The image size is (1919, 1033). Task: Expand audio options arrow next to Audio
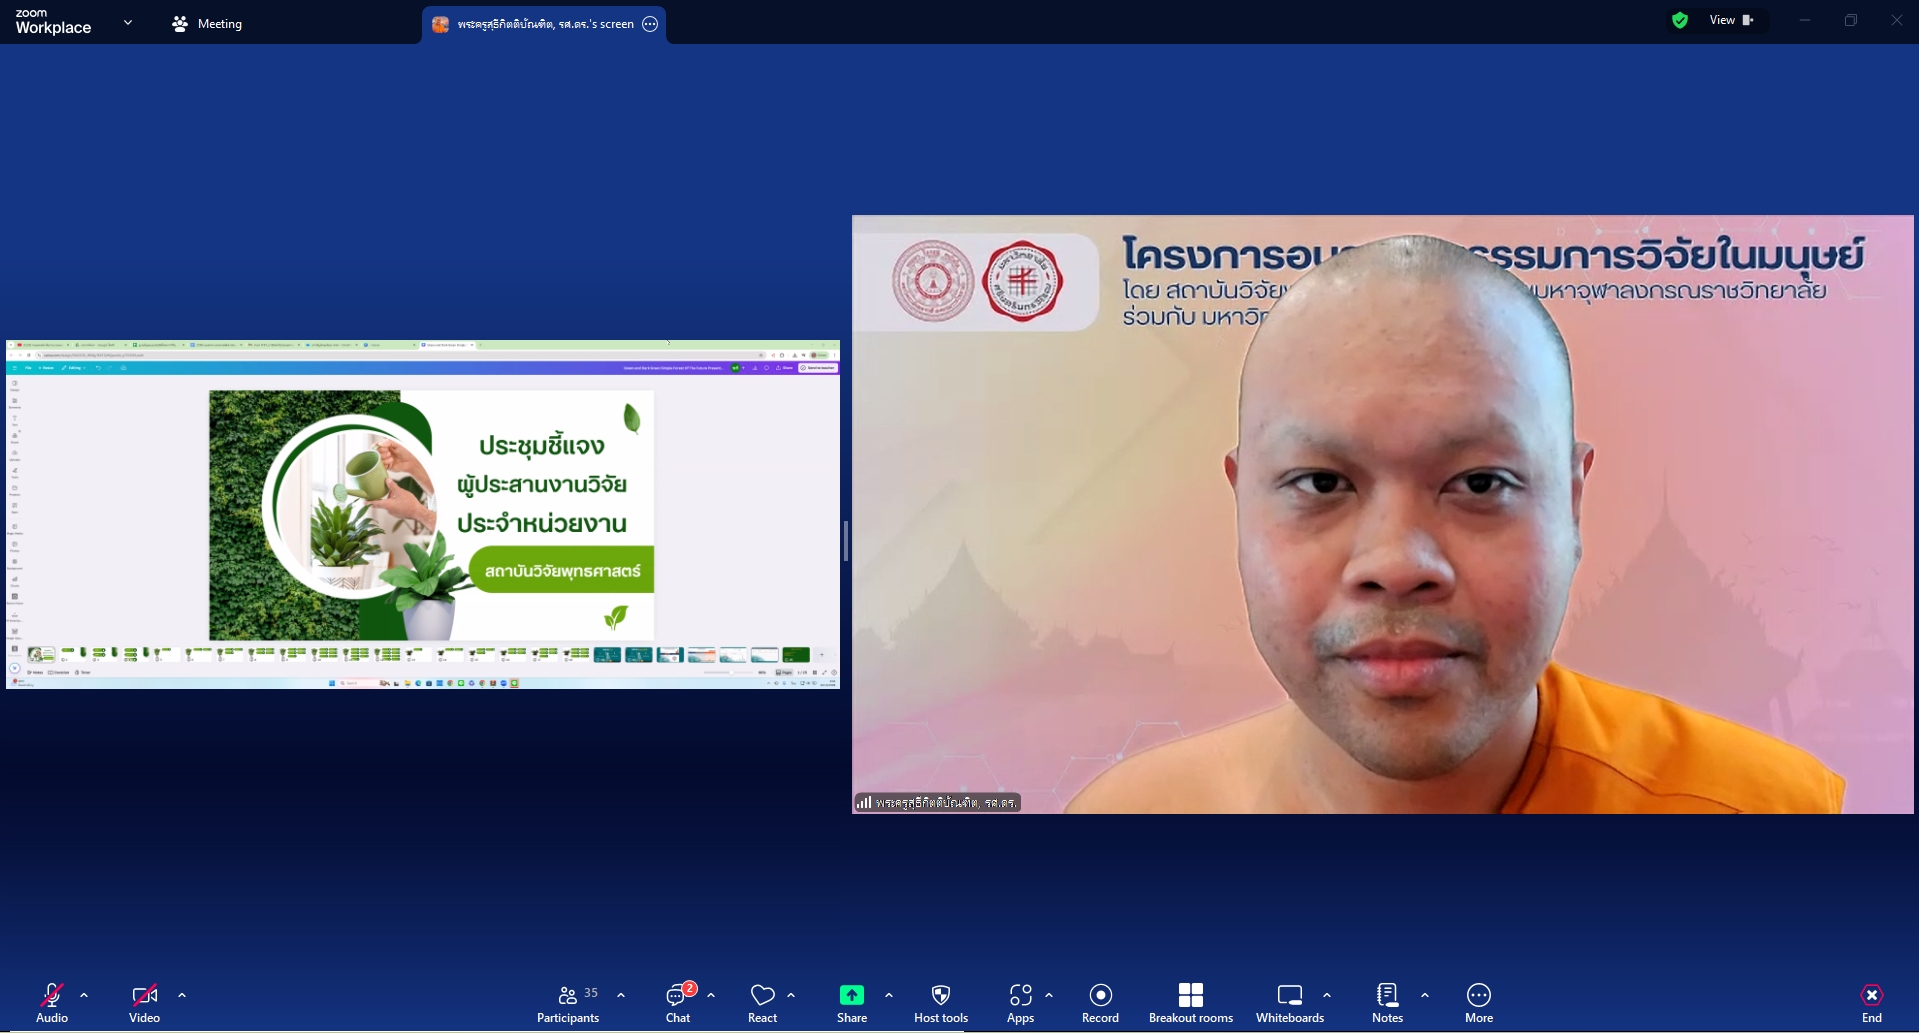pyautogui.click(x=84, y=995)
